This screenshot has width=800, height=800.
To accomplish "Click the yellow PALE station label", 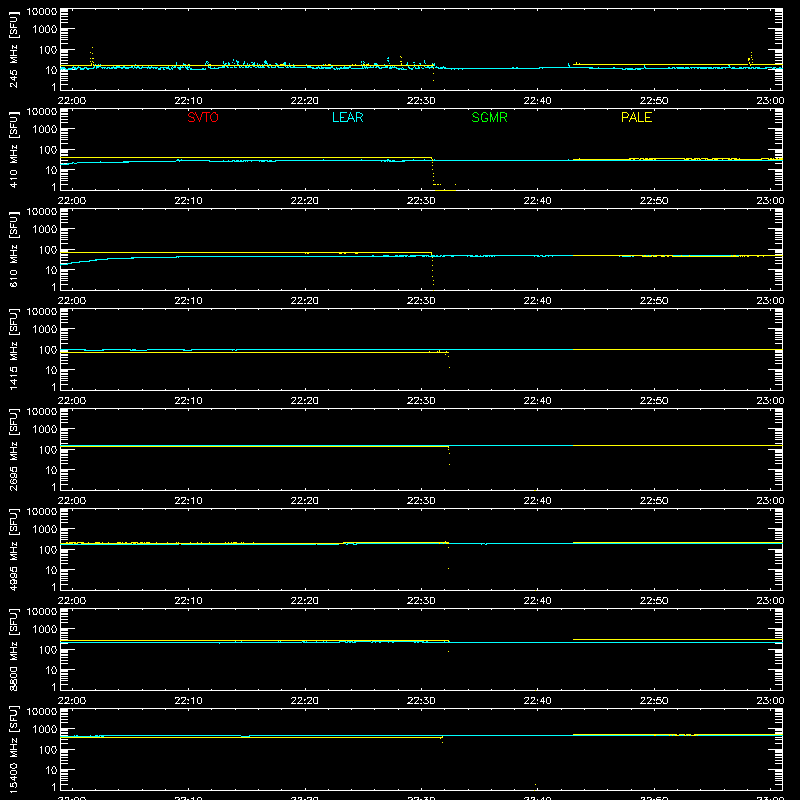I will [x=636, y=117].
